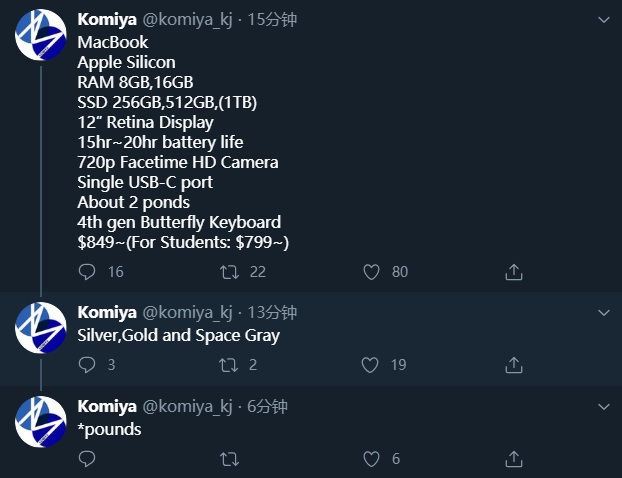Share the MacBook specs tweet
Screen dimensions: 622x478
[x=514, y=272]
